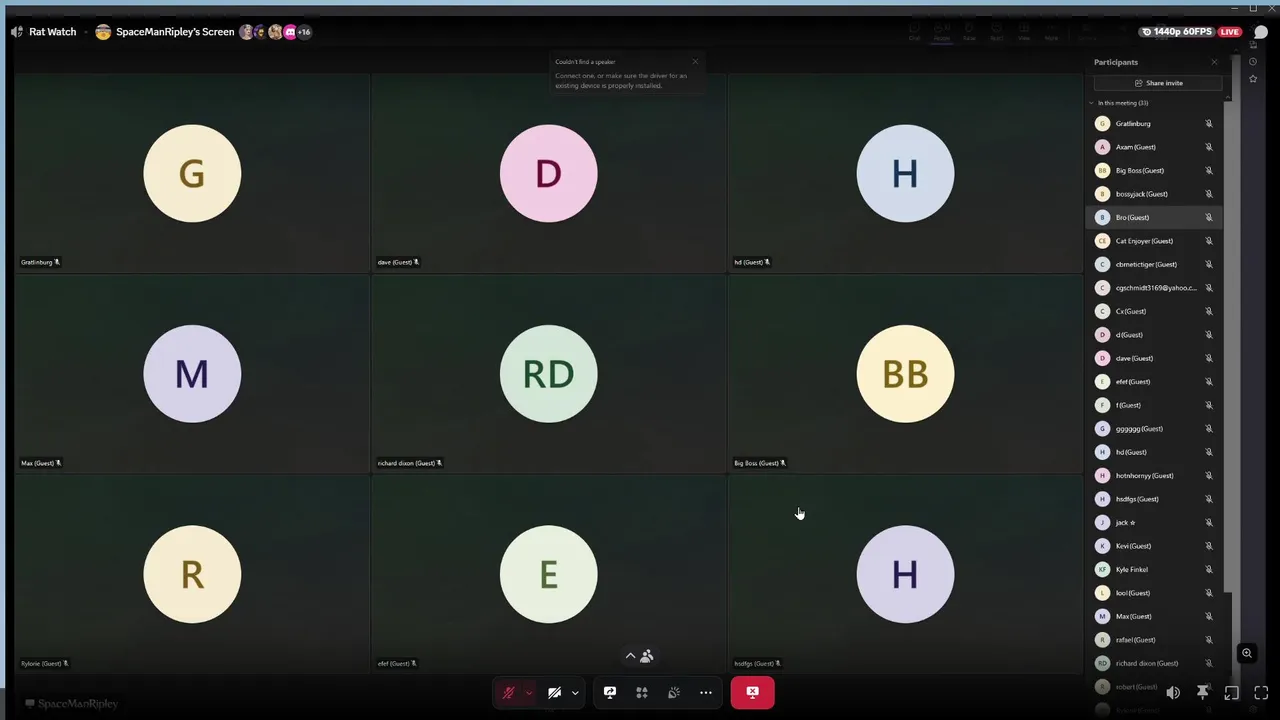Toggle the mute icon for Gratlinburg

coord(1208,124)
